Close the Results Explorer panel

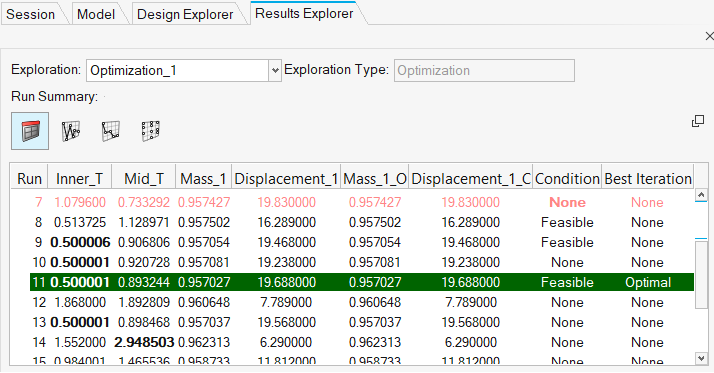[709, 36]
